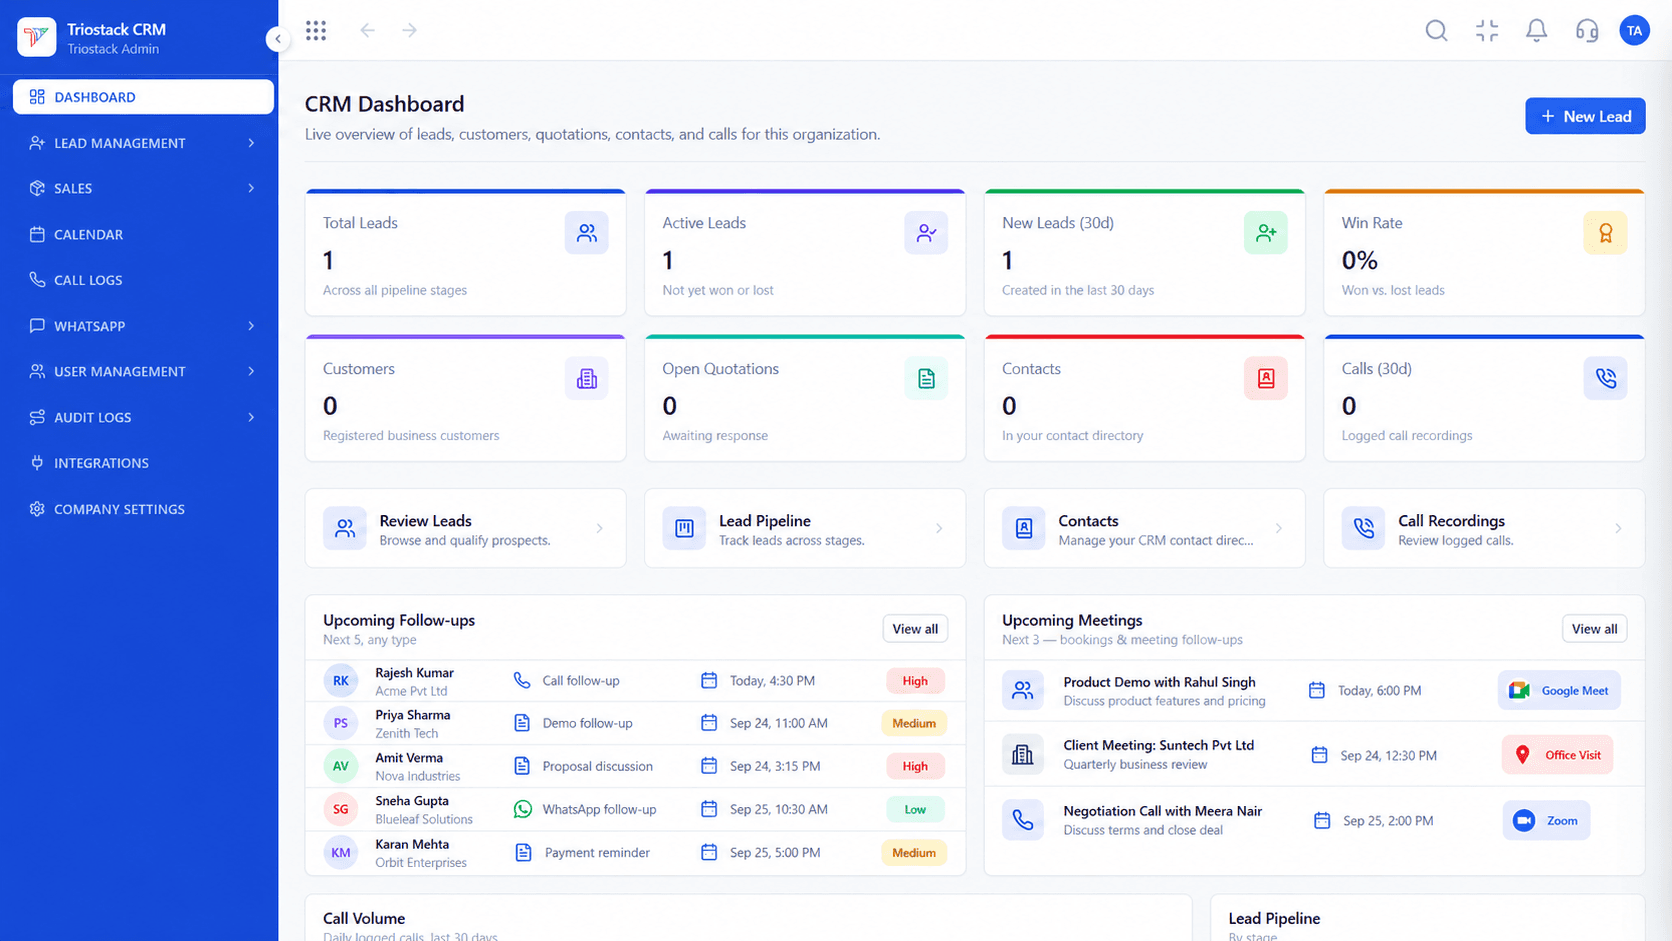The height and width of the screenshot is (941, 1672).
Task: Click the calendar icon beside Today, 4:30 PM
Action: (709, 681)
